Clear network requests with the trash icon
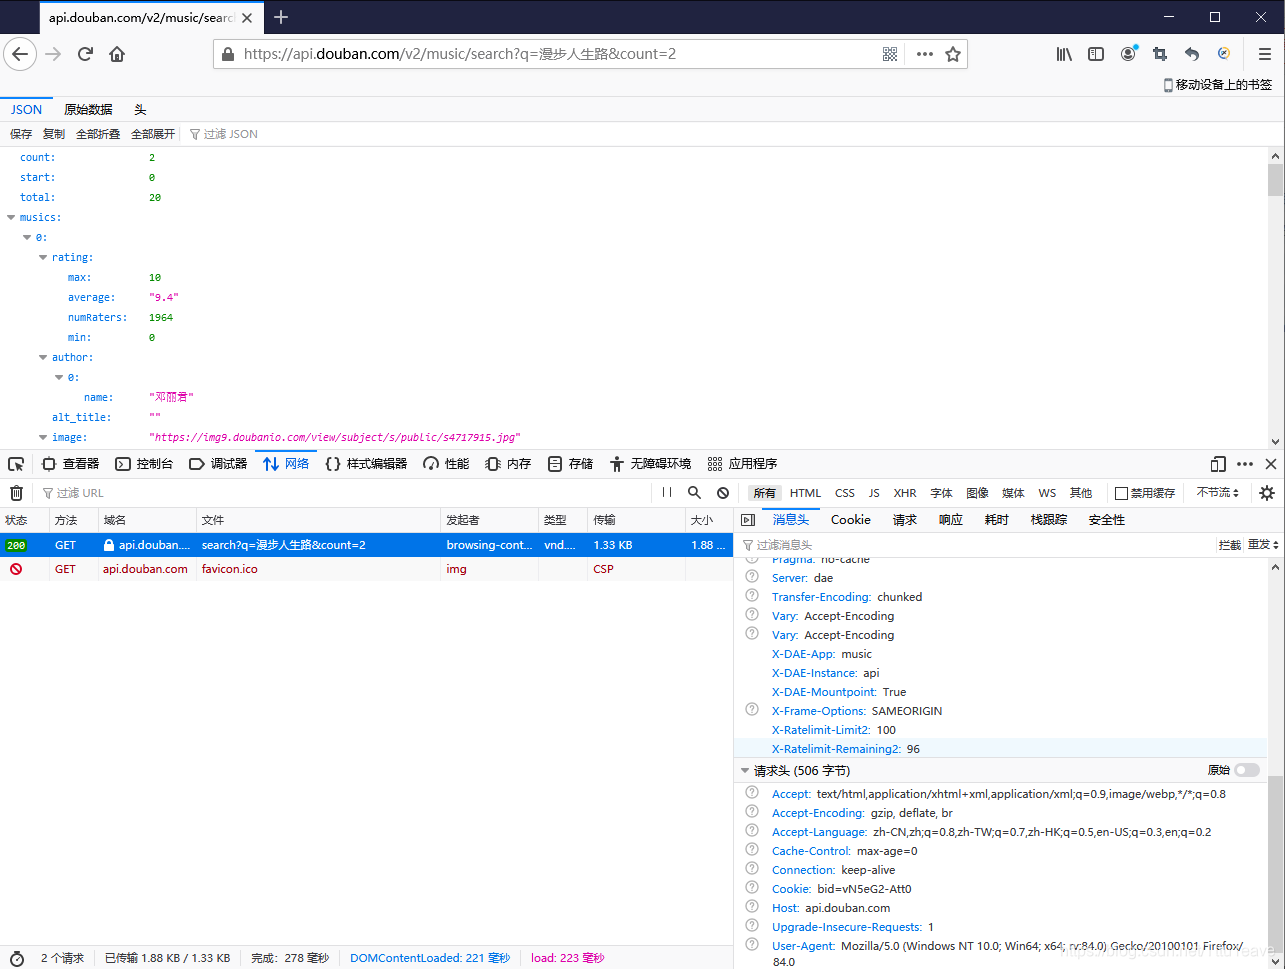Image resolution: width=1285 pixels, height=969 pixels. (x=16, y=493)
